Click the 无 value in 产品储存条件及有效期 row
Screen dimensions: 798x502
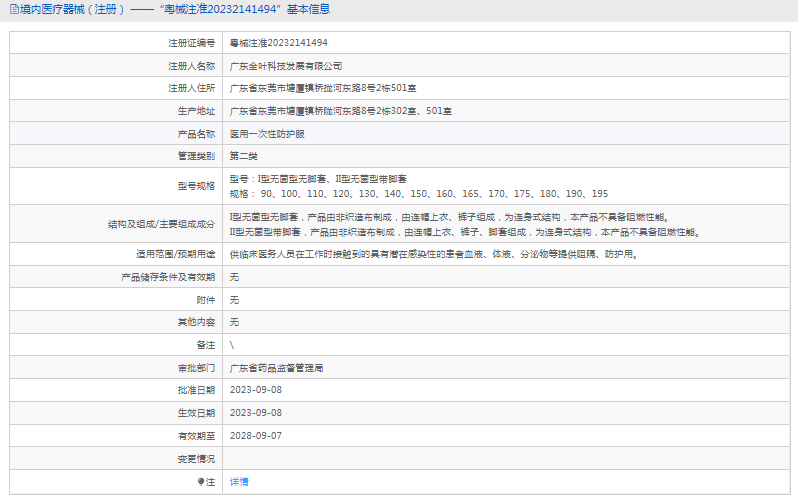tap(234, 277)
